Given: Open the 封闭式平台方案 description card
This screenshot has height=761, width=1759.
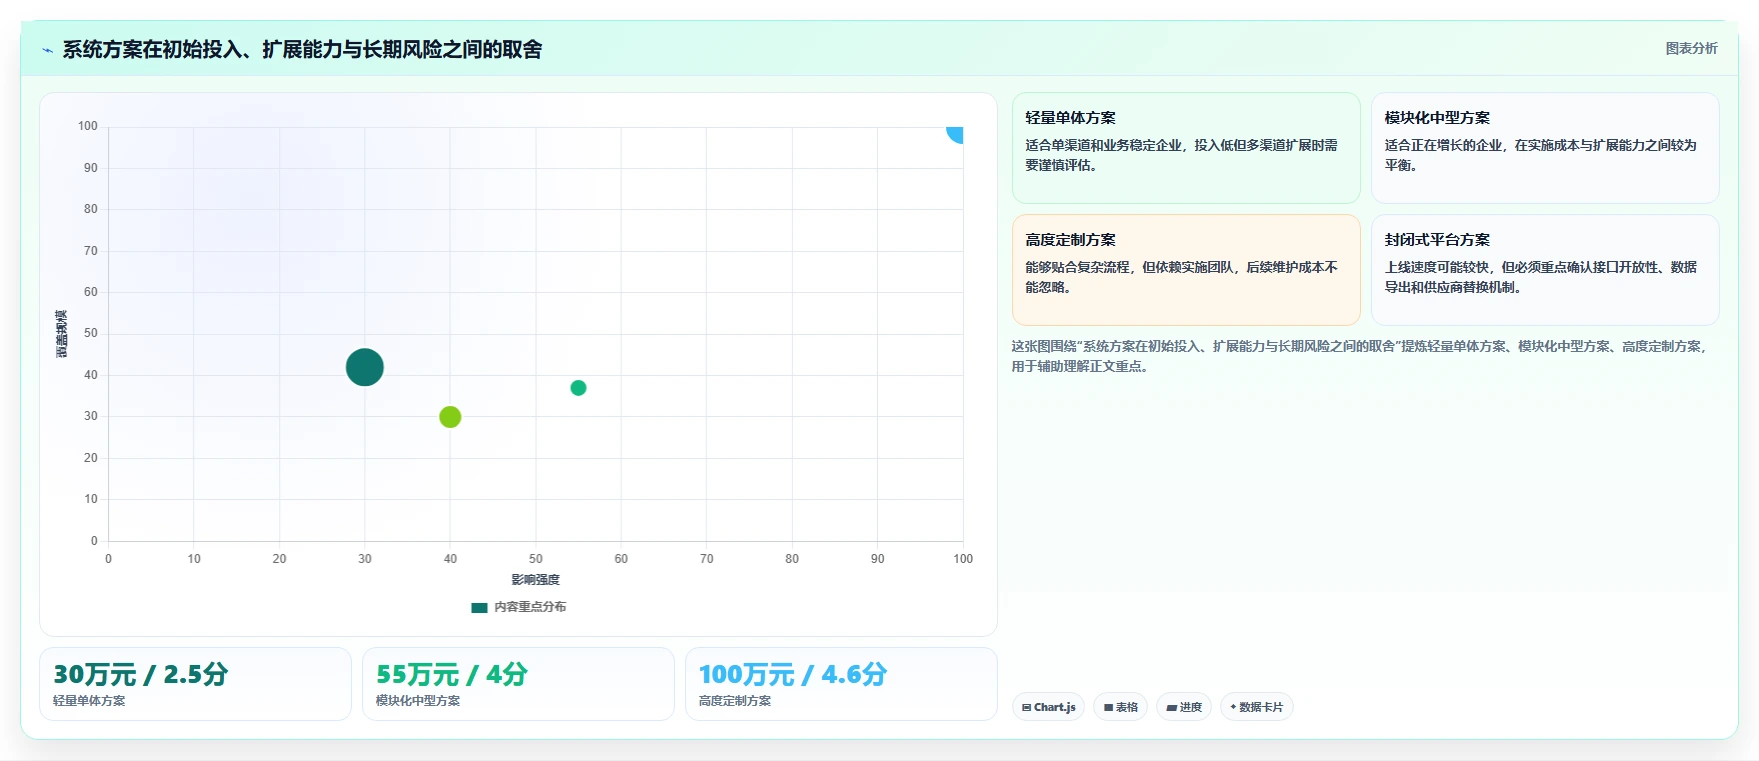Looking at the screenshot, I should coord(1545,270).
